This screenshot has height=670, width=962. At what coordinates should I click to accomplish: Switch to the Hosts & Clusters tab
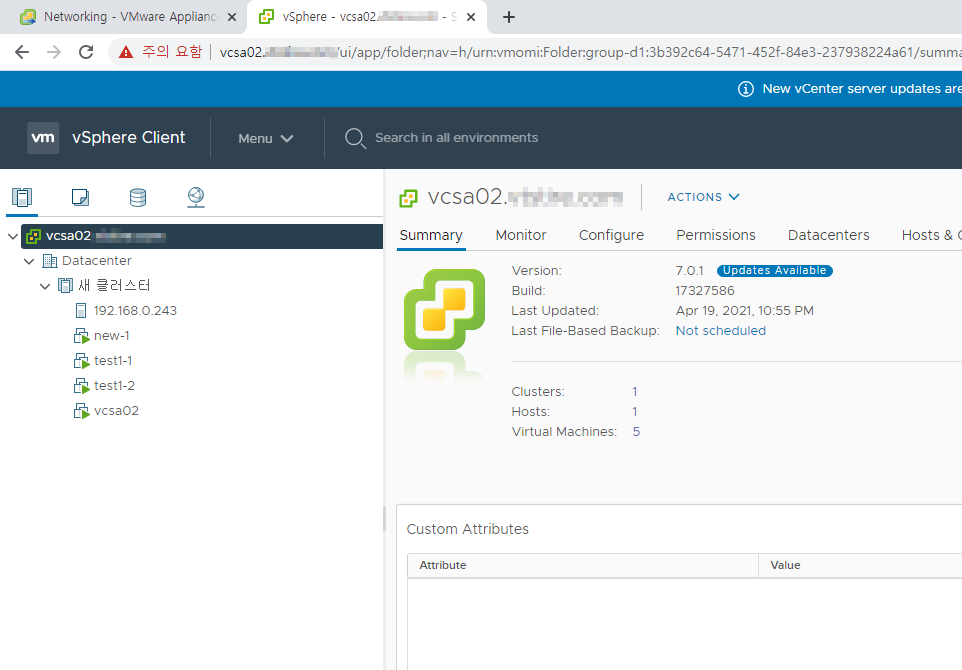pos(931,235)
